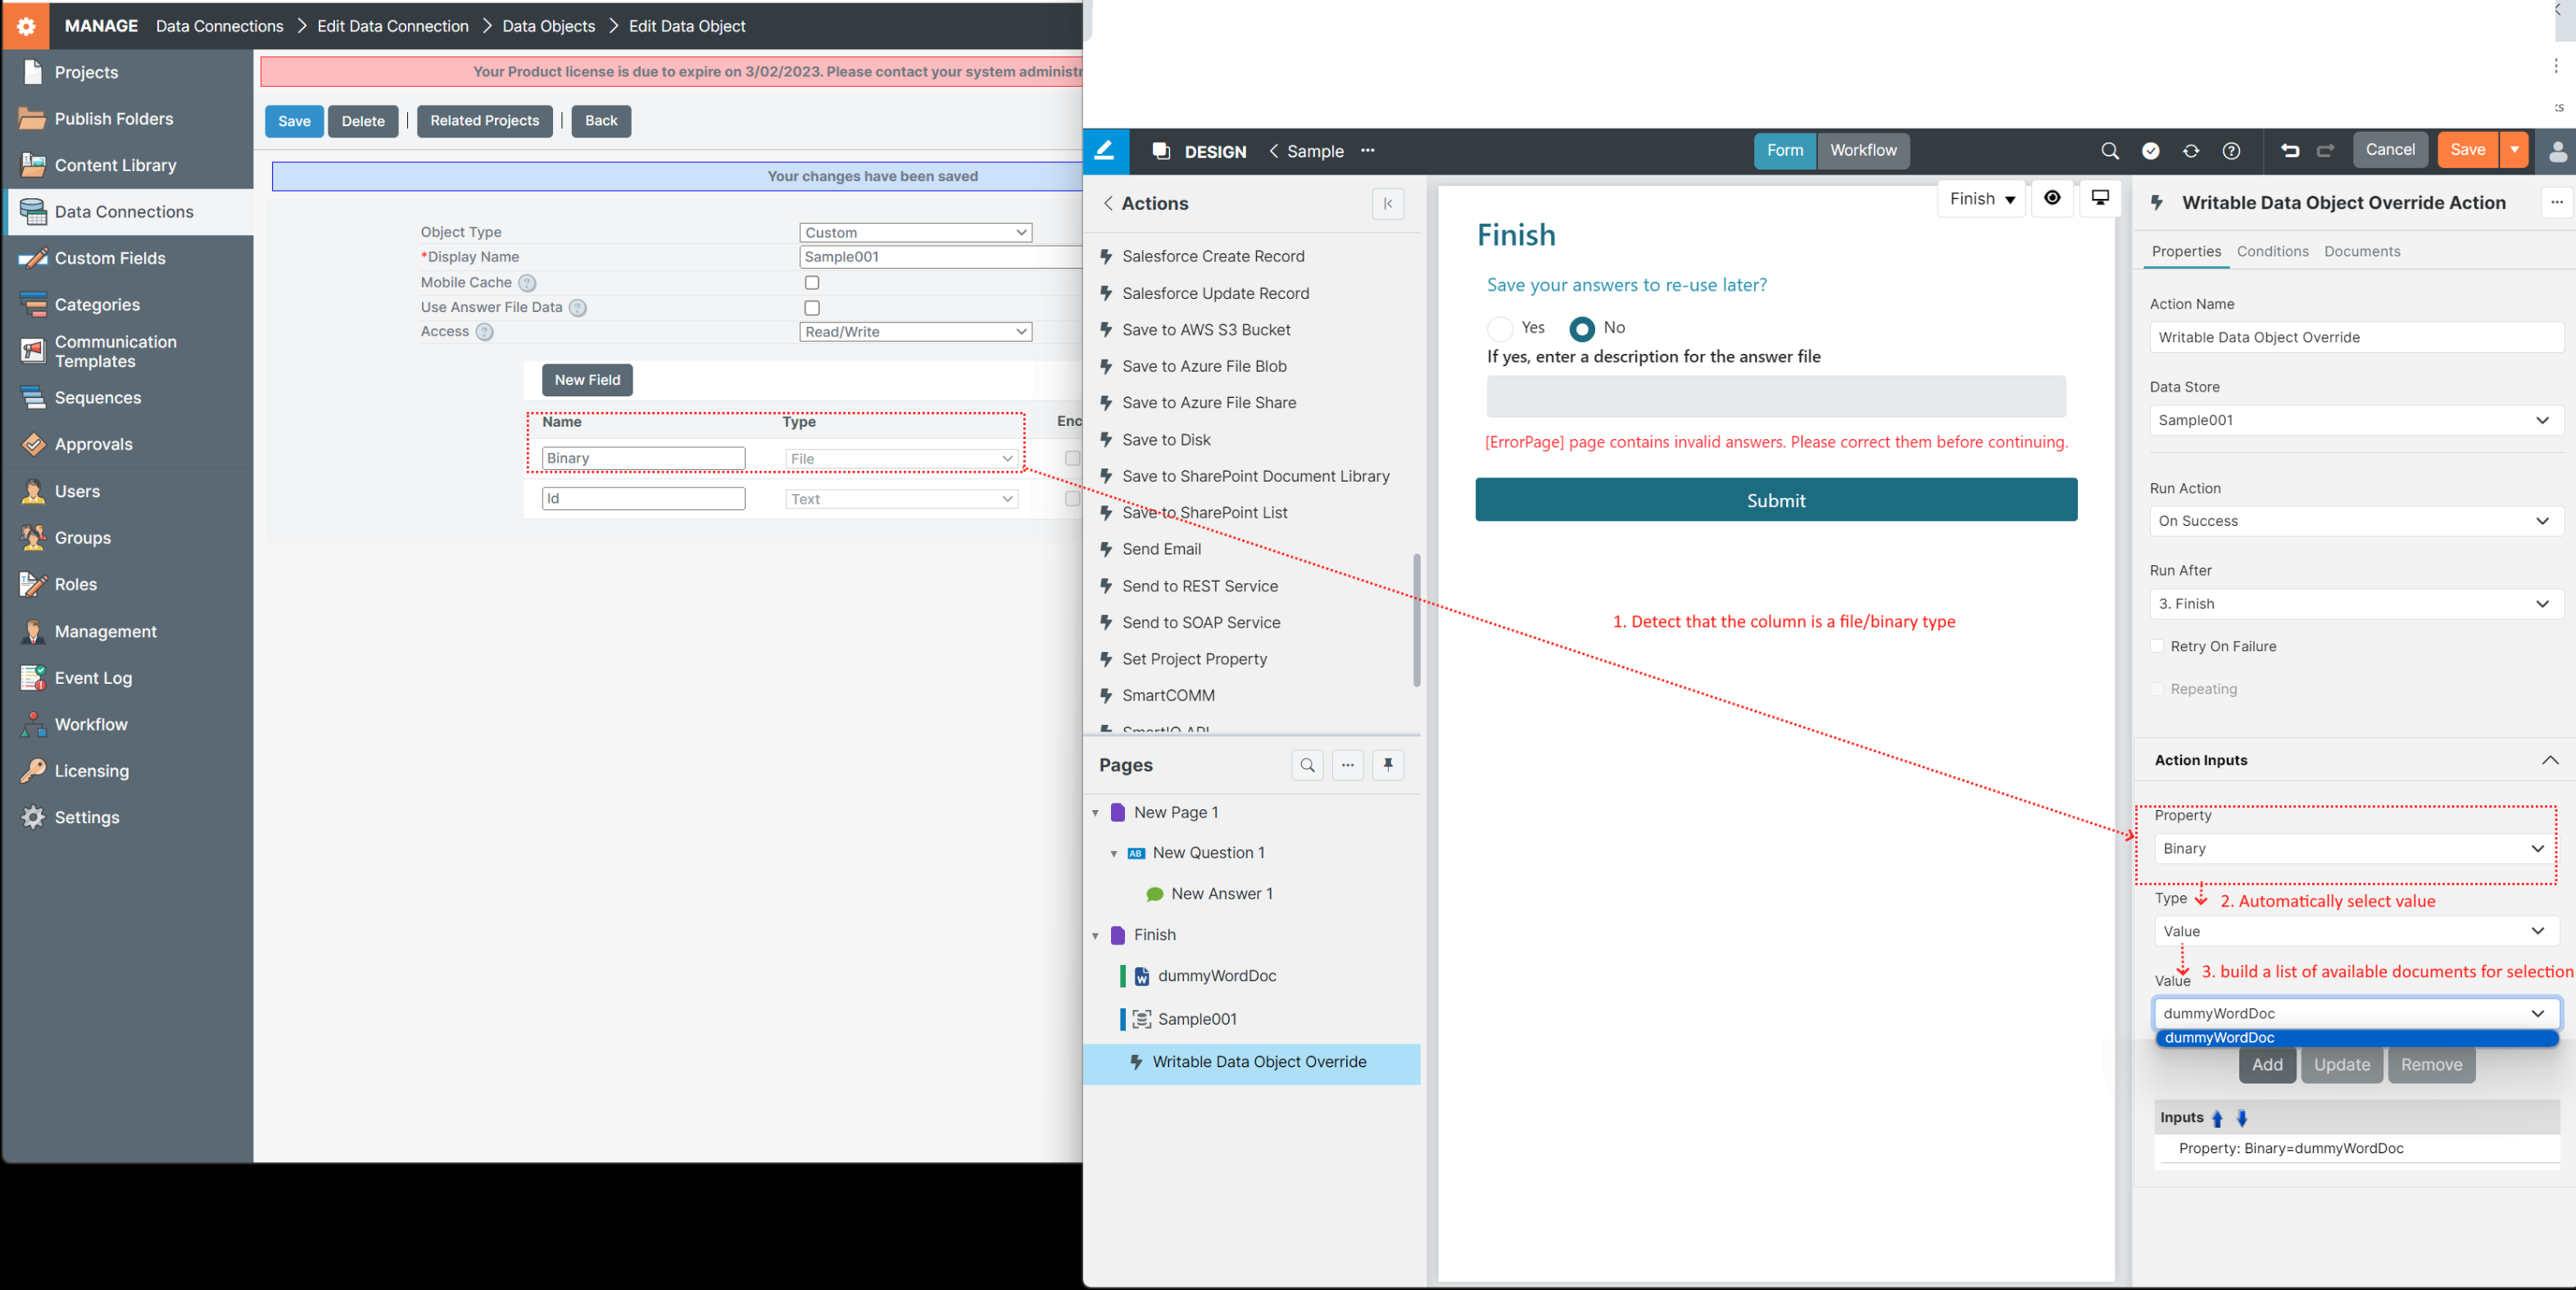This screenshot has height=1290, width=2576.
Task: Click the search magnifier icon in Design toolbar
Action: point(2109,151)
